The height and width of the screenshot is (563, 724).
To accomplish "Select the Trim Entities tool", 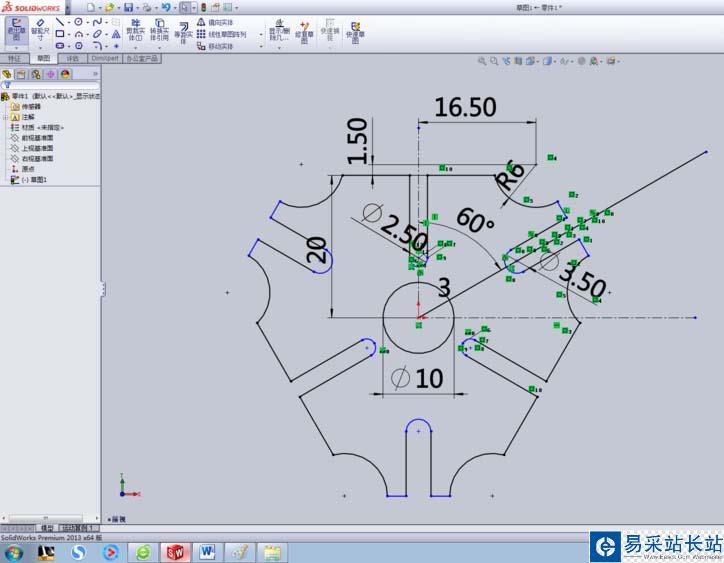I will 134,30.
